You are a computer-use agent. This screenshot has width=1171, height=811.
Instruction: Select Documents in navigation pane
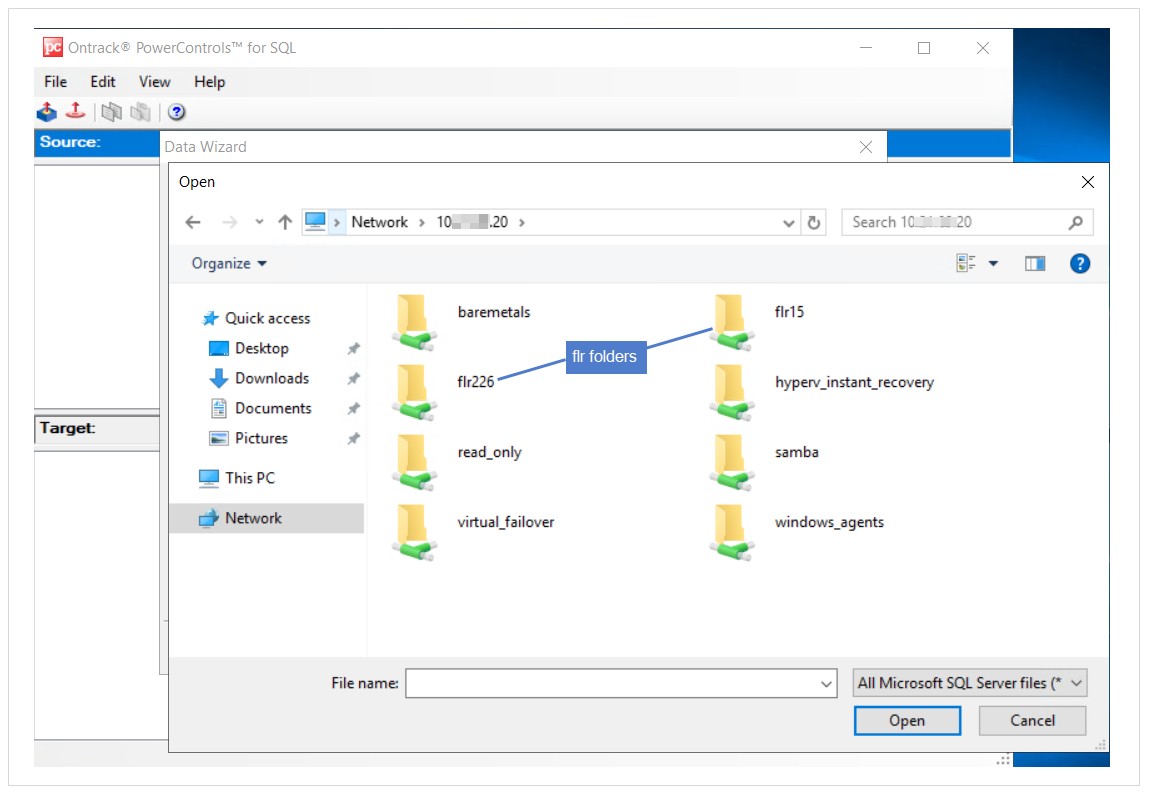click(x=273, y=408)
